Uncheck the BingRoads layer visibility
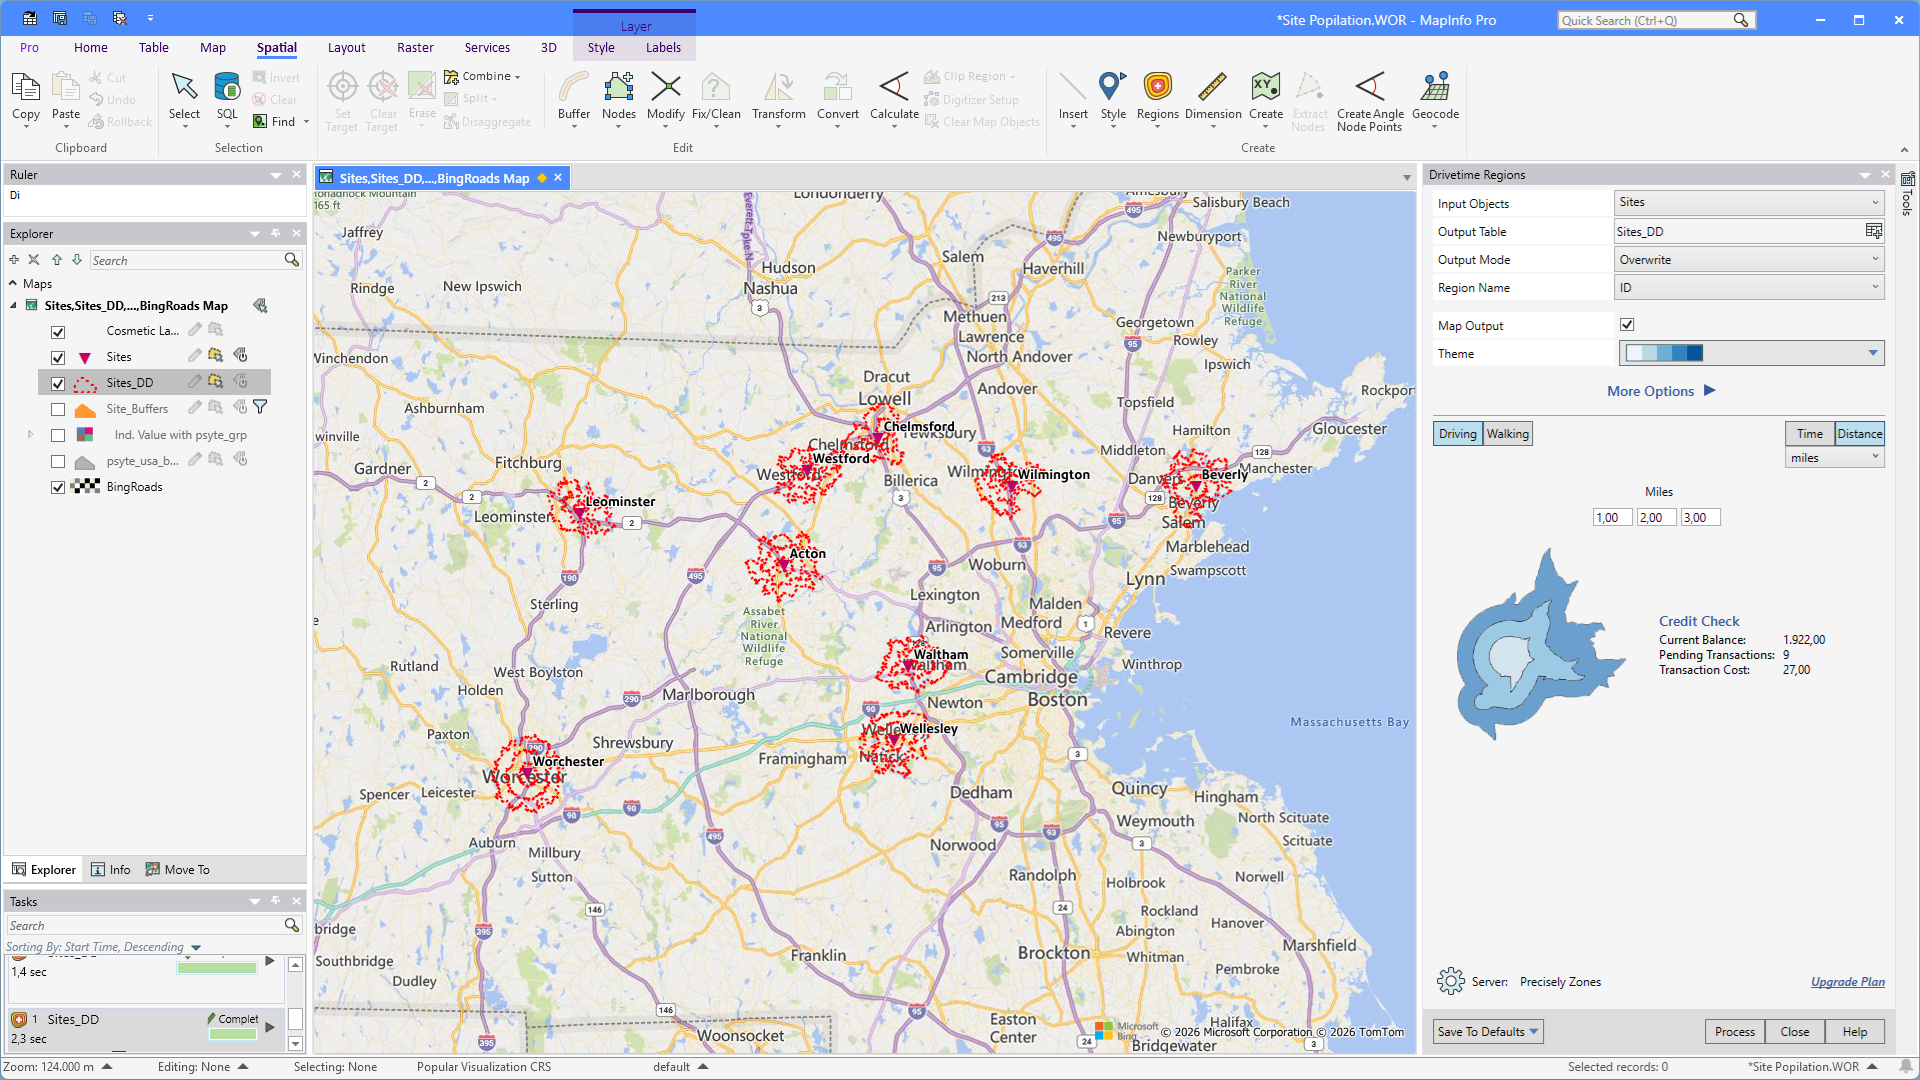 point(58,487)
